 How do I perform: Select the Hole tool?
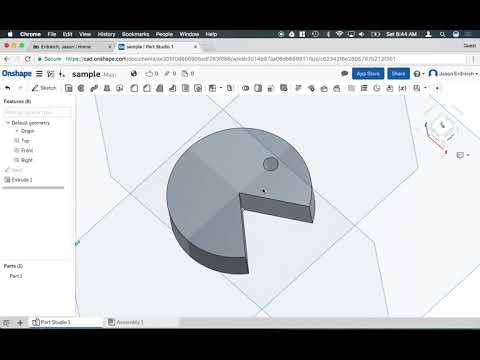[198, 88]
